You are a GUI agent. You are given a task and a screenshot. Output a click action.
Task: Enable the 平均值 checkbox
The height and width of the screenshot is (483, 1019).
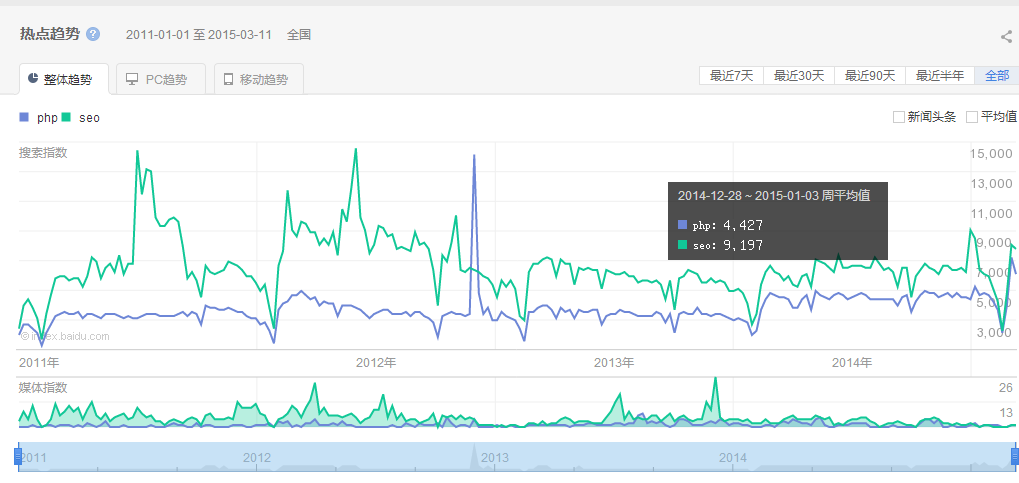pos(972,117)
